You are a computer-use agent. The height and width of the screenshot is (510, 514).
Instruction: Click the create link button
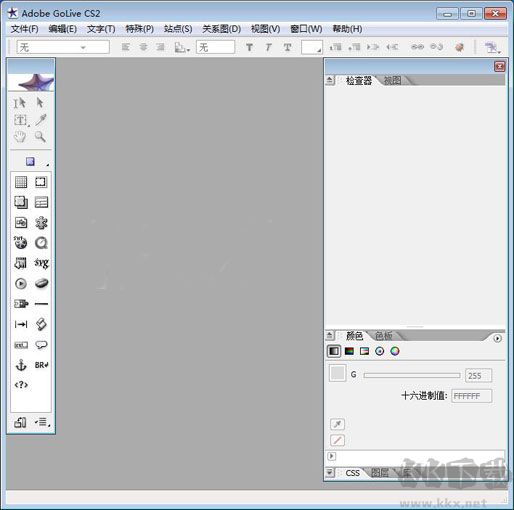tap(417, 47)
